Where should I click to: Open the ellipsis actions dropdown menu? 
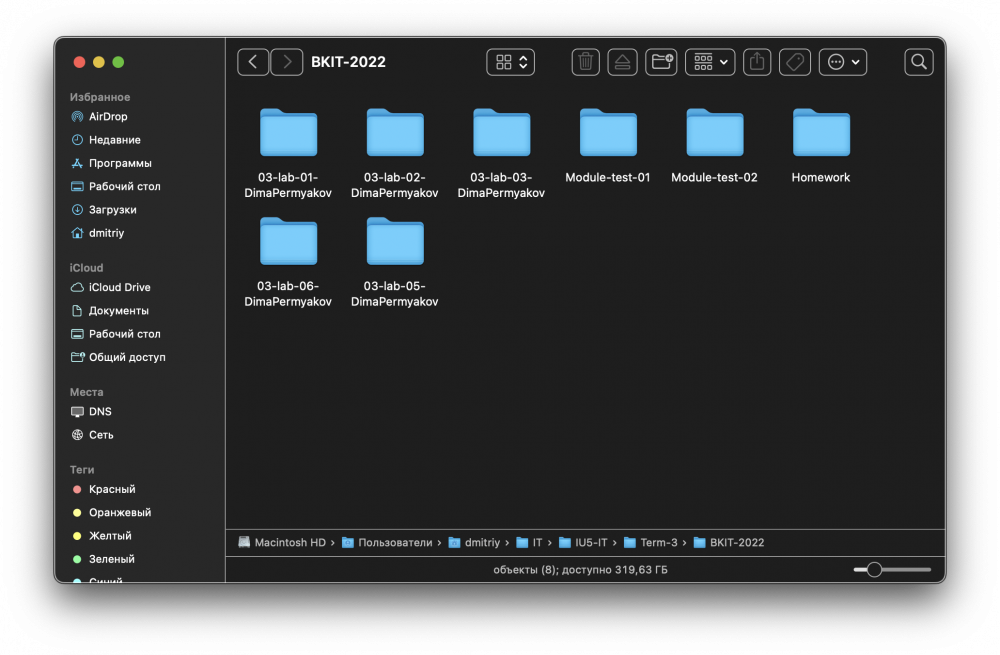[842, 62]
